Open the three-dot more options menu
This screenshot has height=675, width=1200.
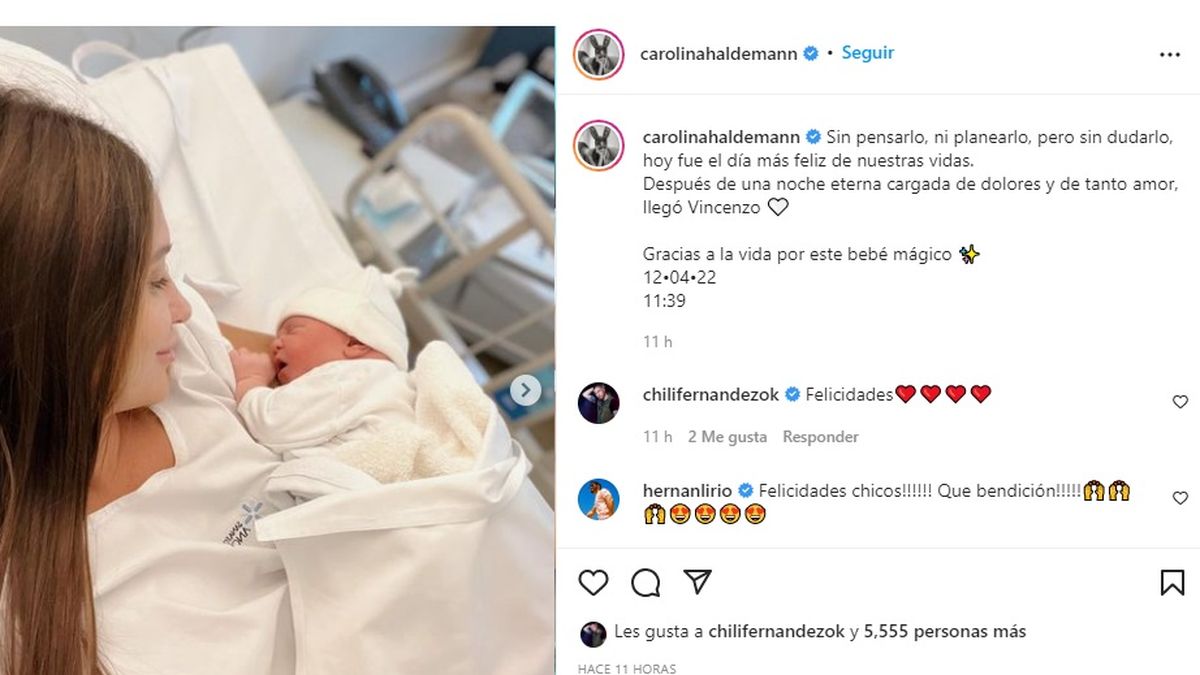tap(1170, 55)
